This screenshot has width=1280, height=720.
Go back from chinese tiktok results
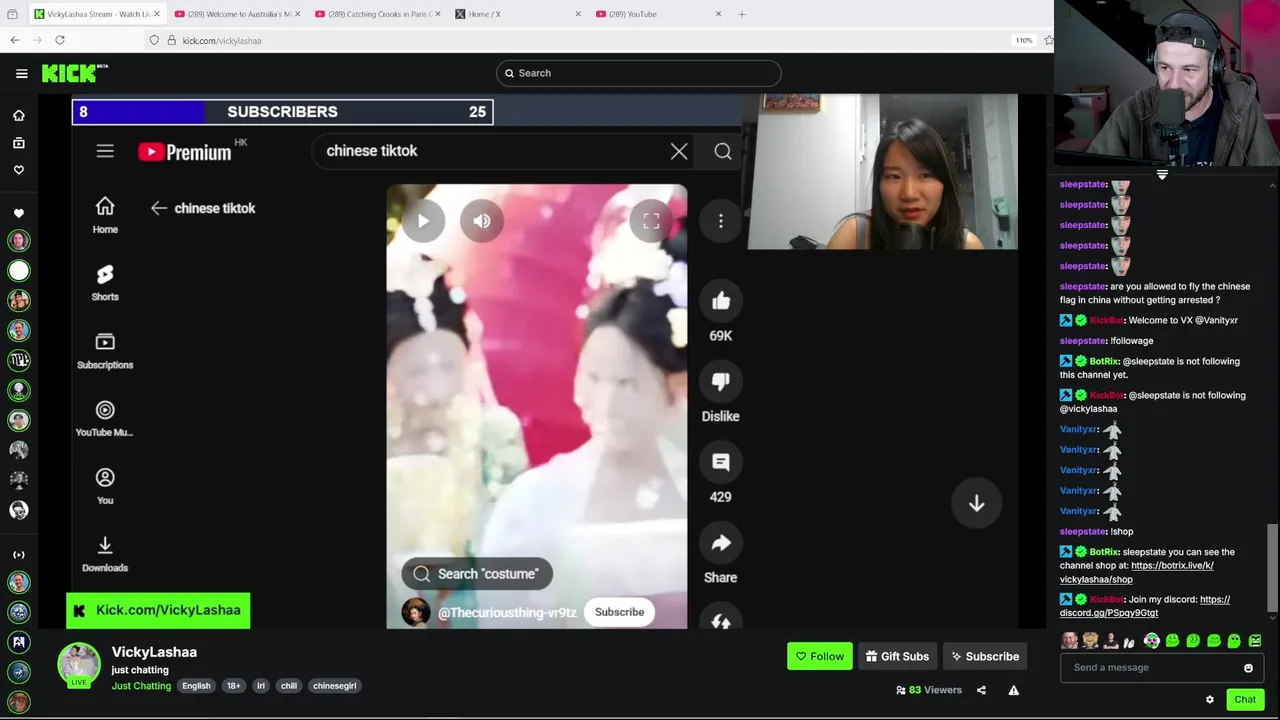(x=158, y=208)
